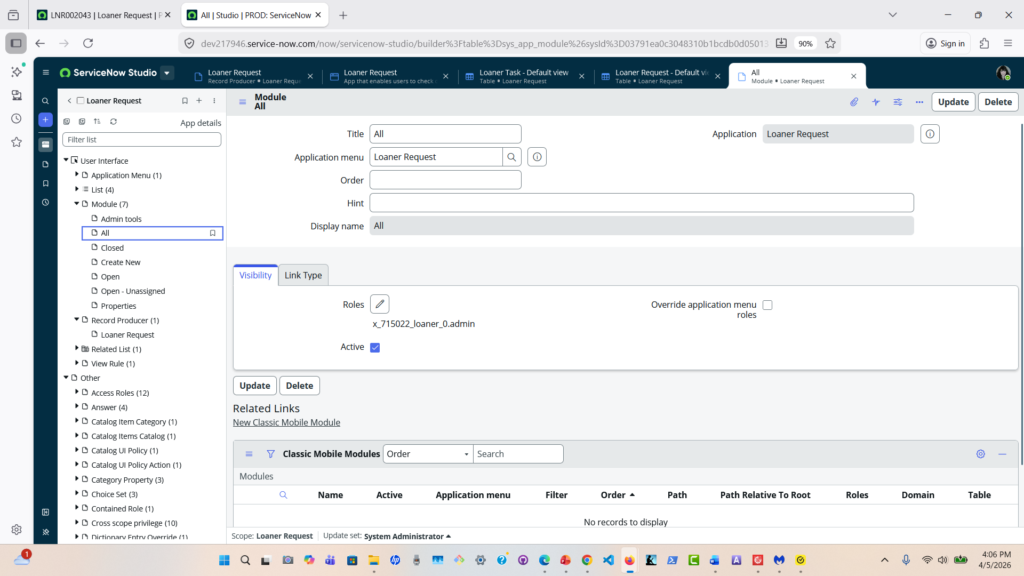
Task: Toggle the Active checkbox
Action: 375,347
